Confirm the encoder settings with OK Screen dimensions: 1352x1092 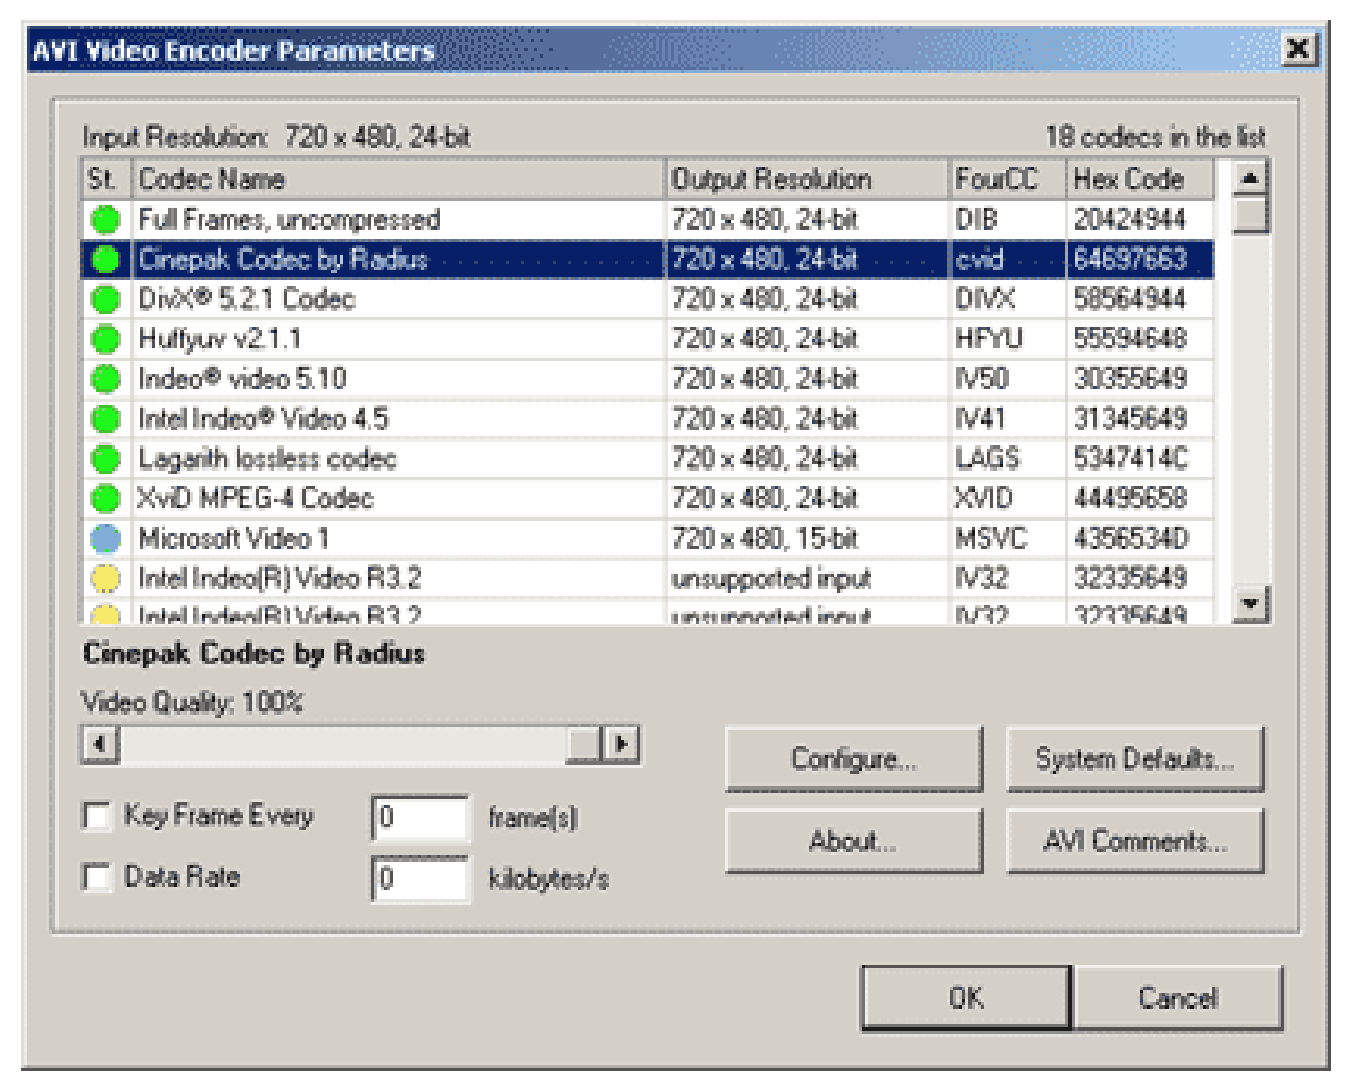pyautogui.click(x=966, y=997)
